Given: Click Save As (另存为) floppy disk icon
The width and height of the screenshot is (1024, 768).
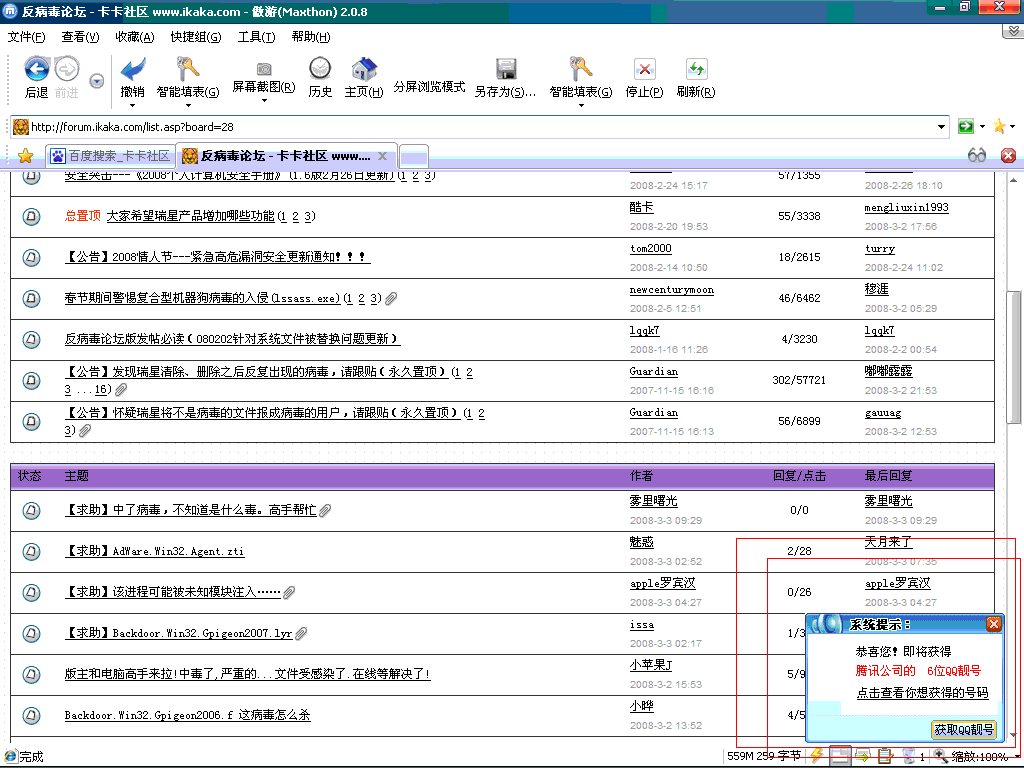Looking at the screenshot, I should (x=506, y=69).
